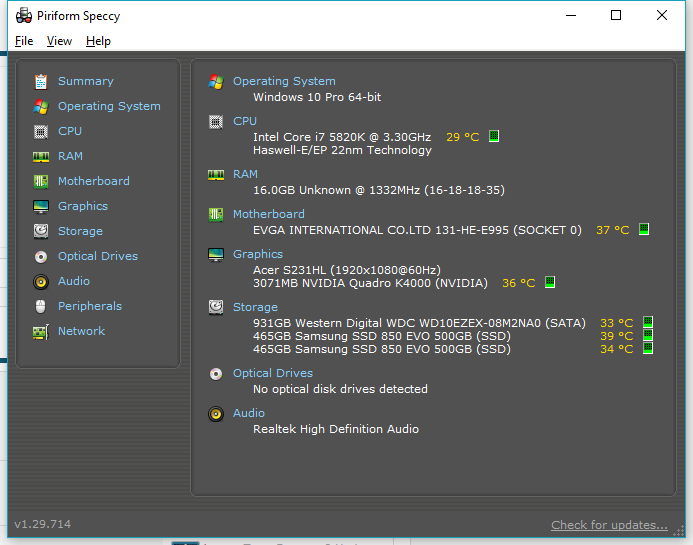Open the Help menu
Viewport: 693px width, 545px height.
pos(98,41)
